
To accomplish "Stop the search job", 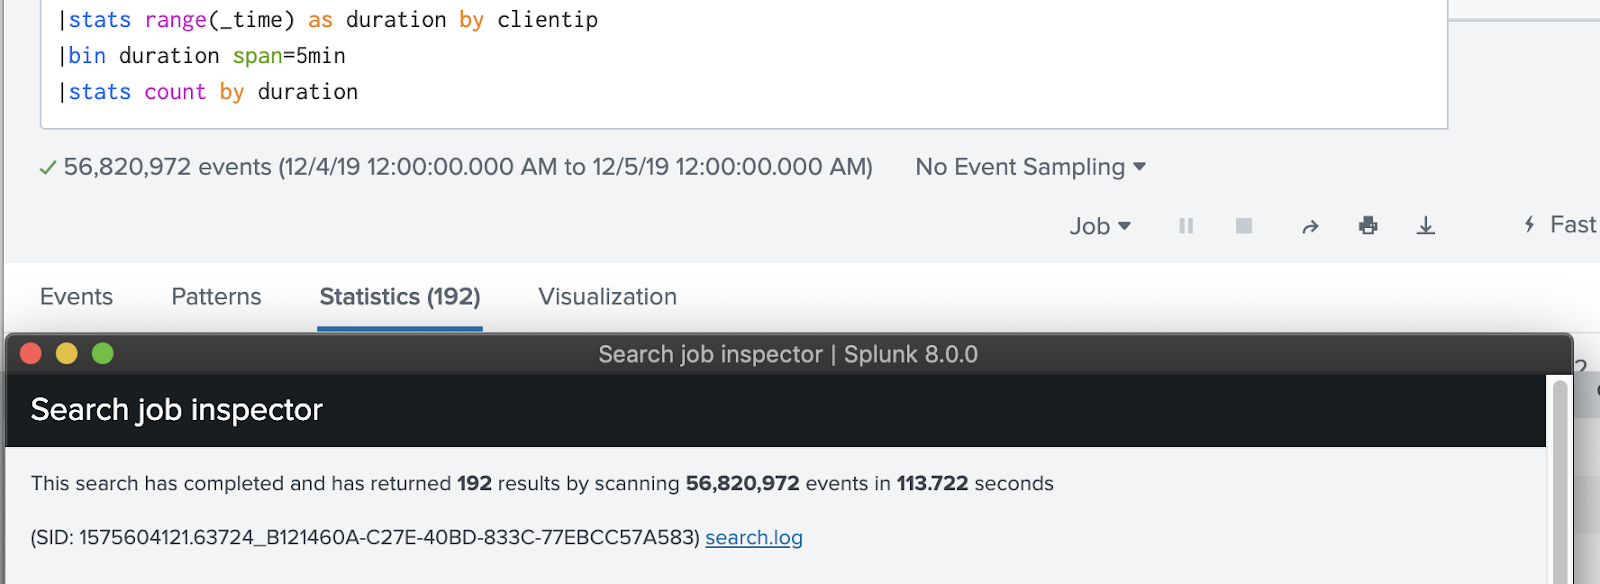I will pos(1244,226).
